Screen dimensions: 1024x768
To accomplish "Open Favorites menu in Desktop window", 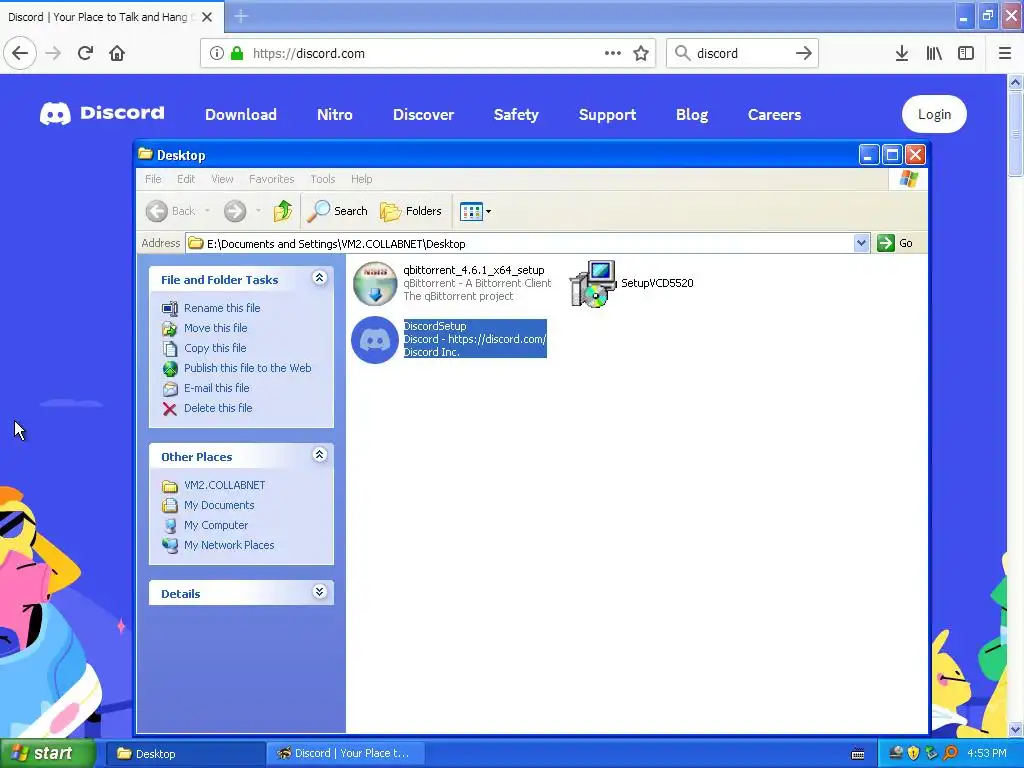I will [x=271, y=179].
